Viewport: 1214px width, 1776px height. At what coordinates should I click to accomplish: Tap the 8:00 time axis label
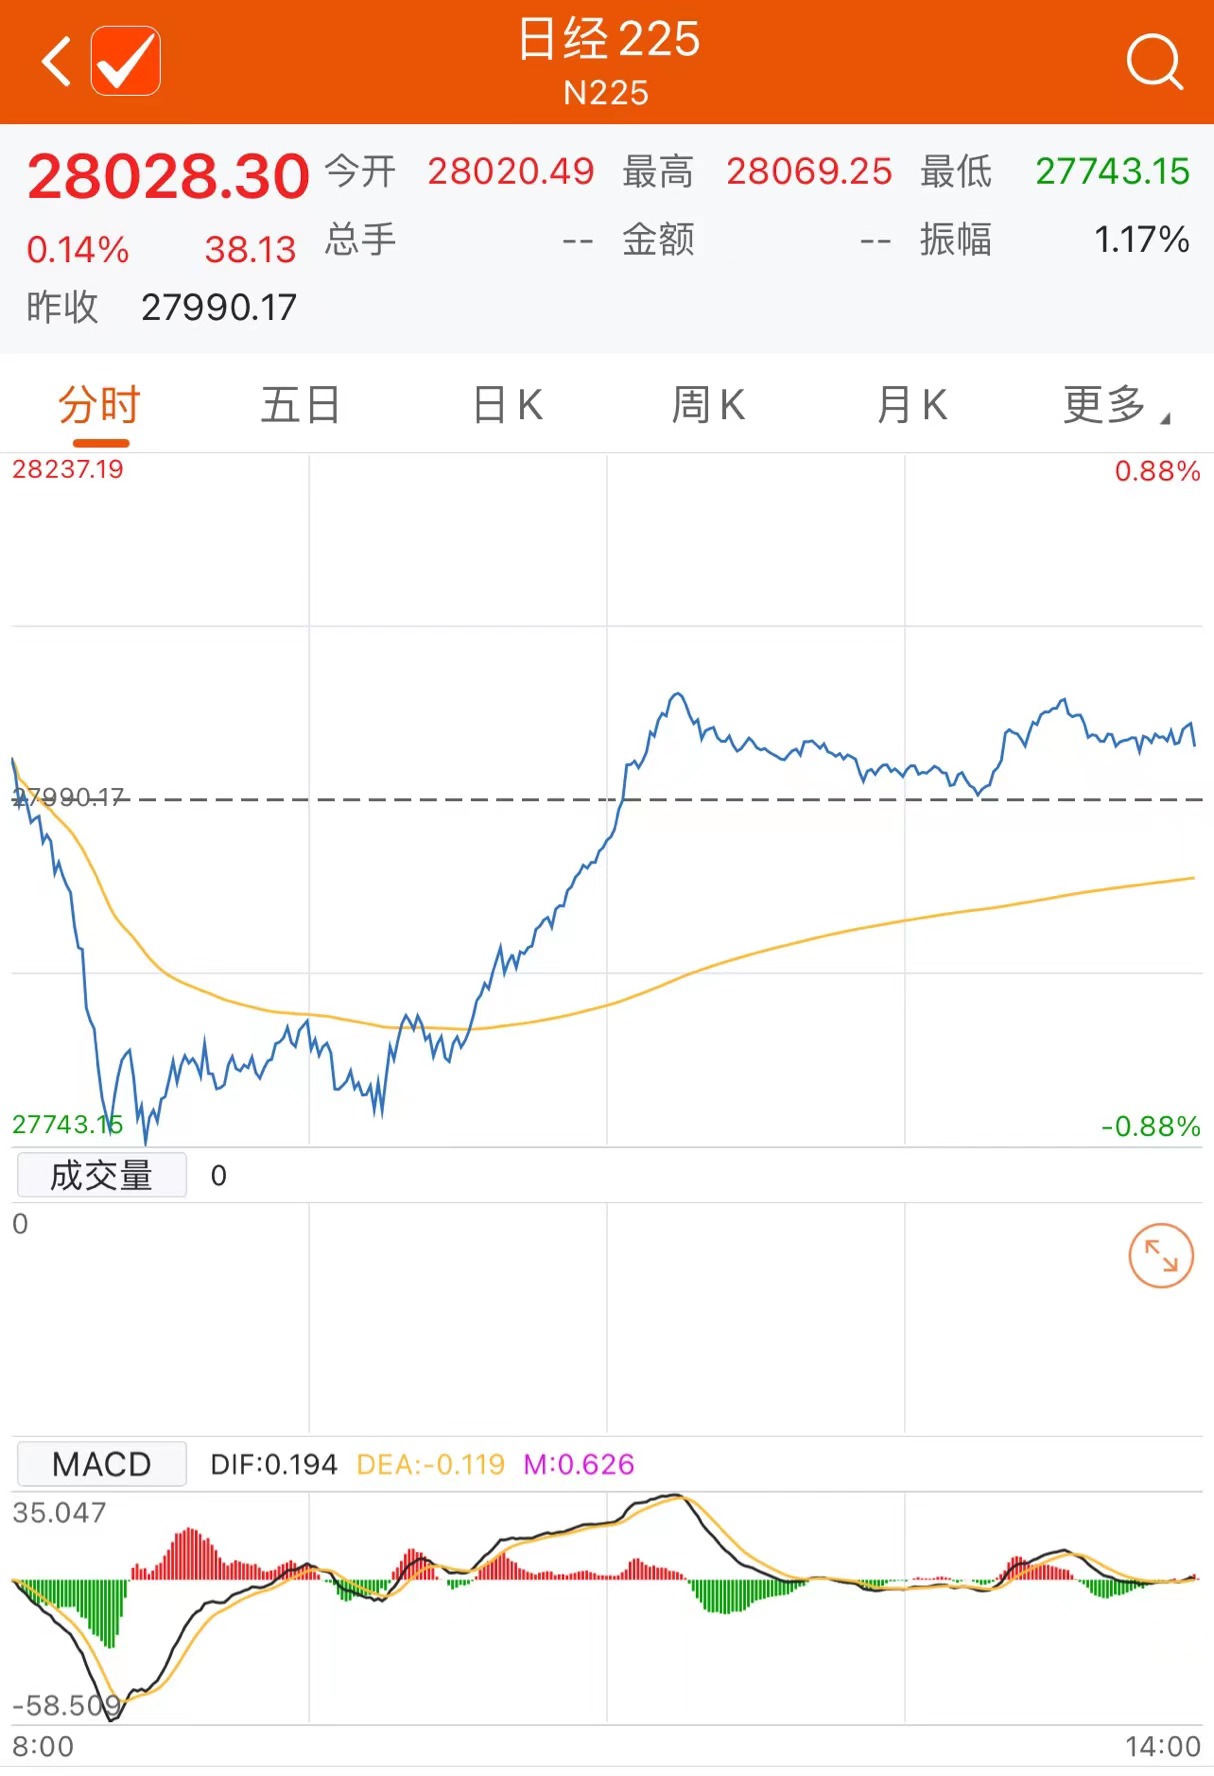click(43, 1746)
